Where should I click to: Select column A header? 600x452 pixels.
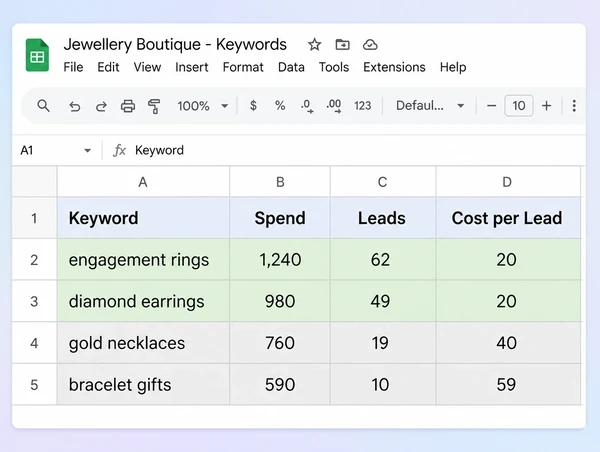click(143, 182)
